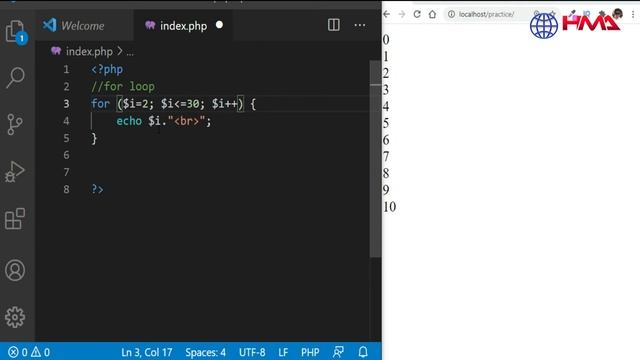Viewport: 640px width, 360px height.
Task: Click Ln 3, Col 17 in status bar
Action: point(147,352)
